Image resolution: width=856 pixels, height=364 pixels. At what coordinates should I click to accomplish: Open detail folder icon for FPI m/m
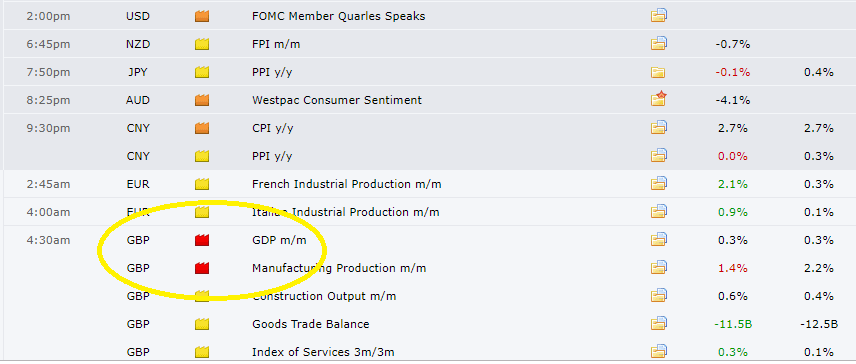(x=659, y=44)
